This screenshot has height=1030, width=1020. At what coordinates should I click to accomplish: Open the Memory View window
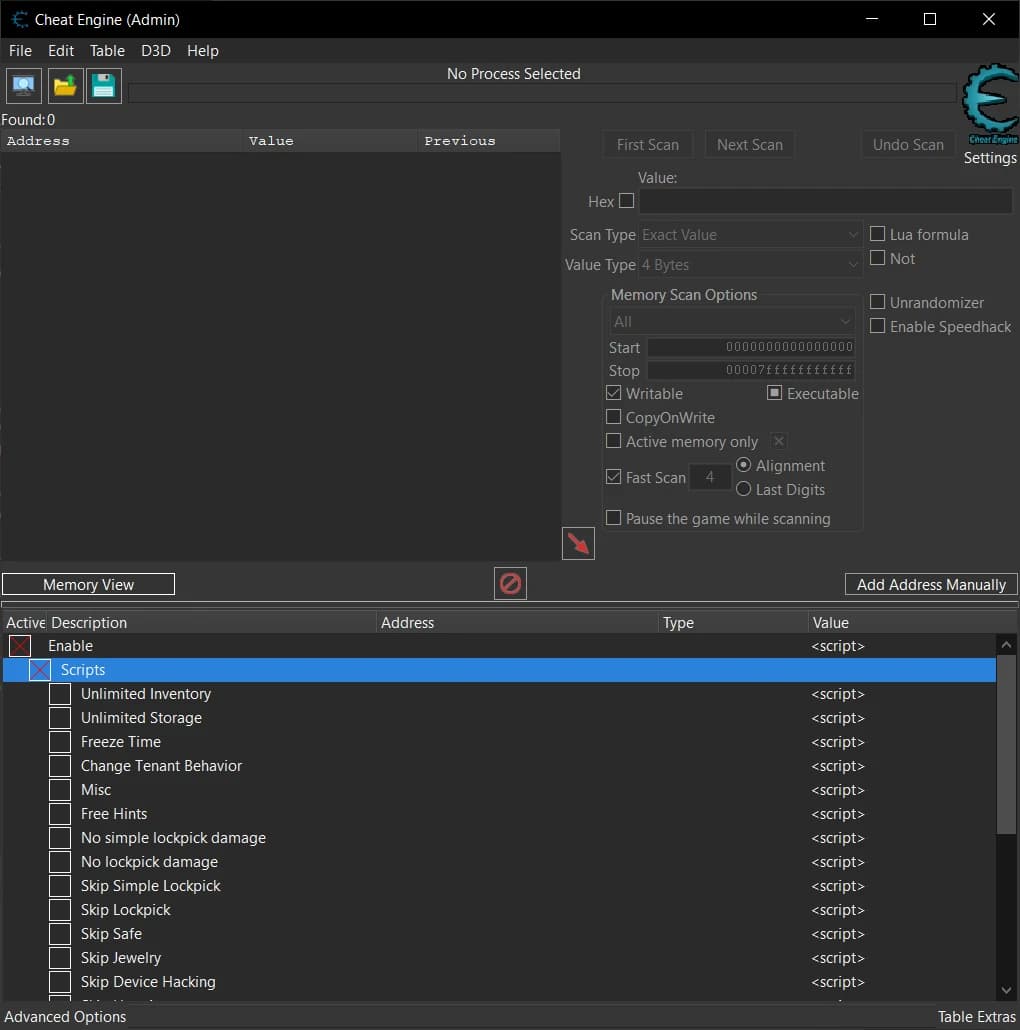(x=89, y=584)
